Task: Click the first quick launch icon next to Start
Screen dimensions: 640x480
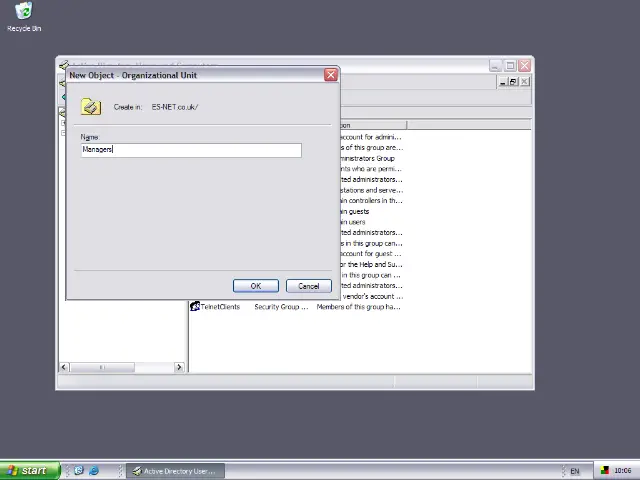Action: 78,471
